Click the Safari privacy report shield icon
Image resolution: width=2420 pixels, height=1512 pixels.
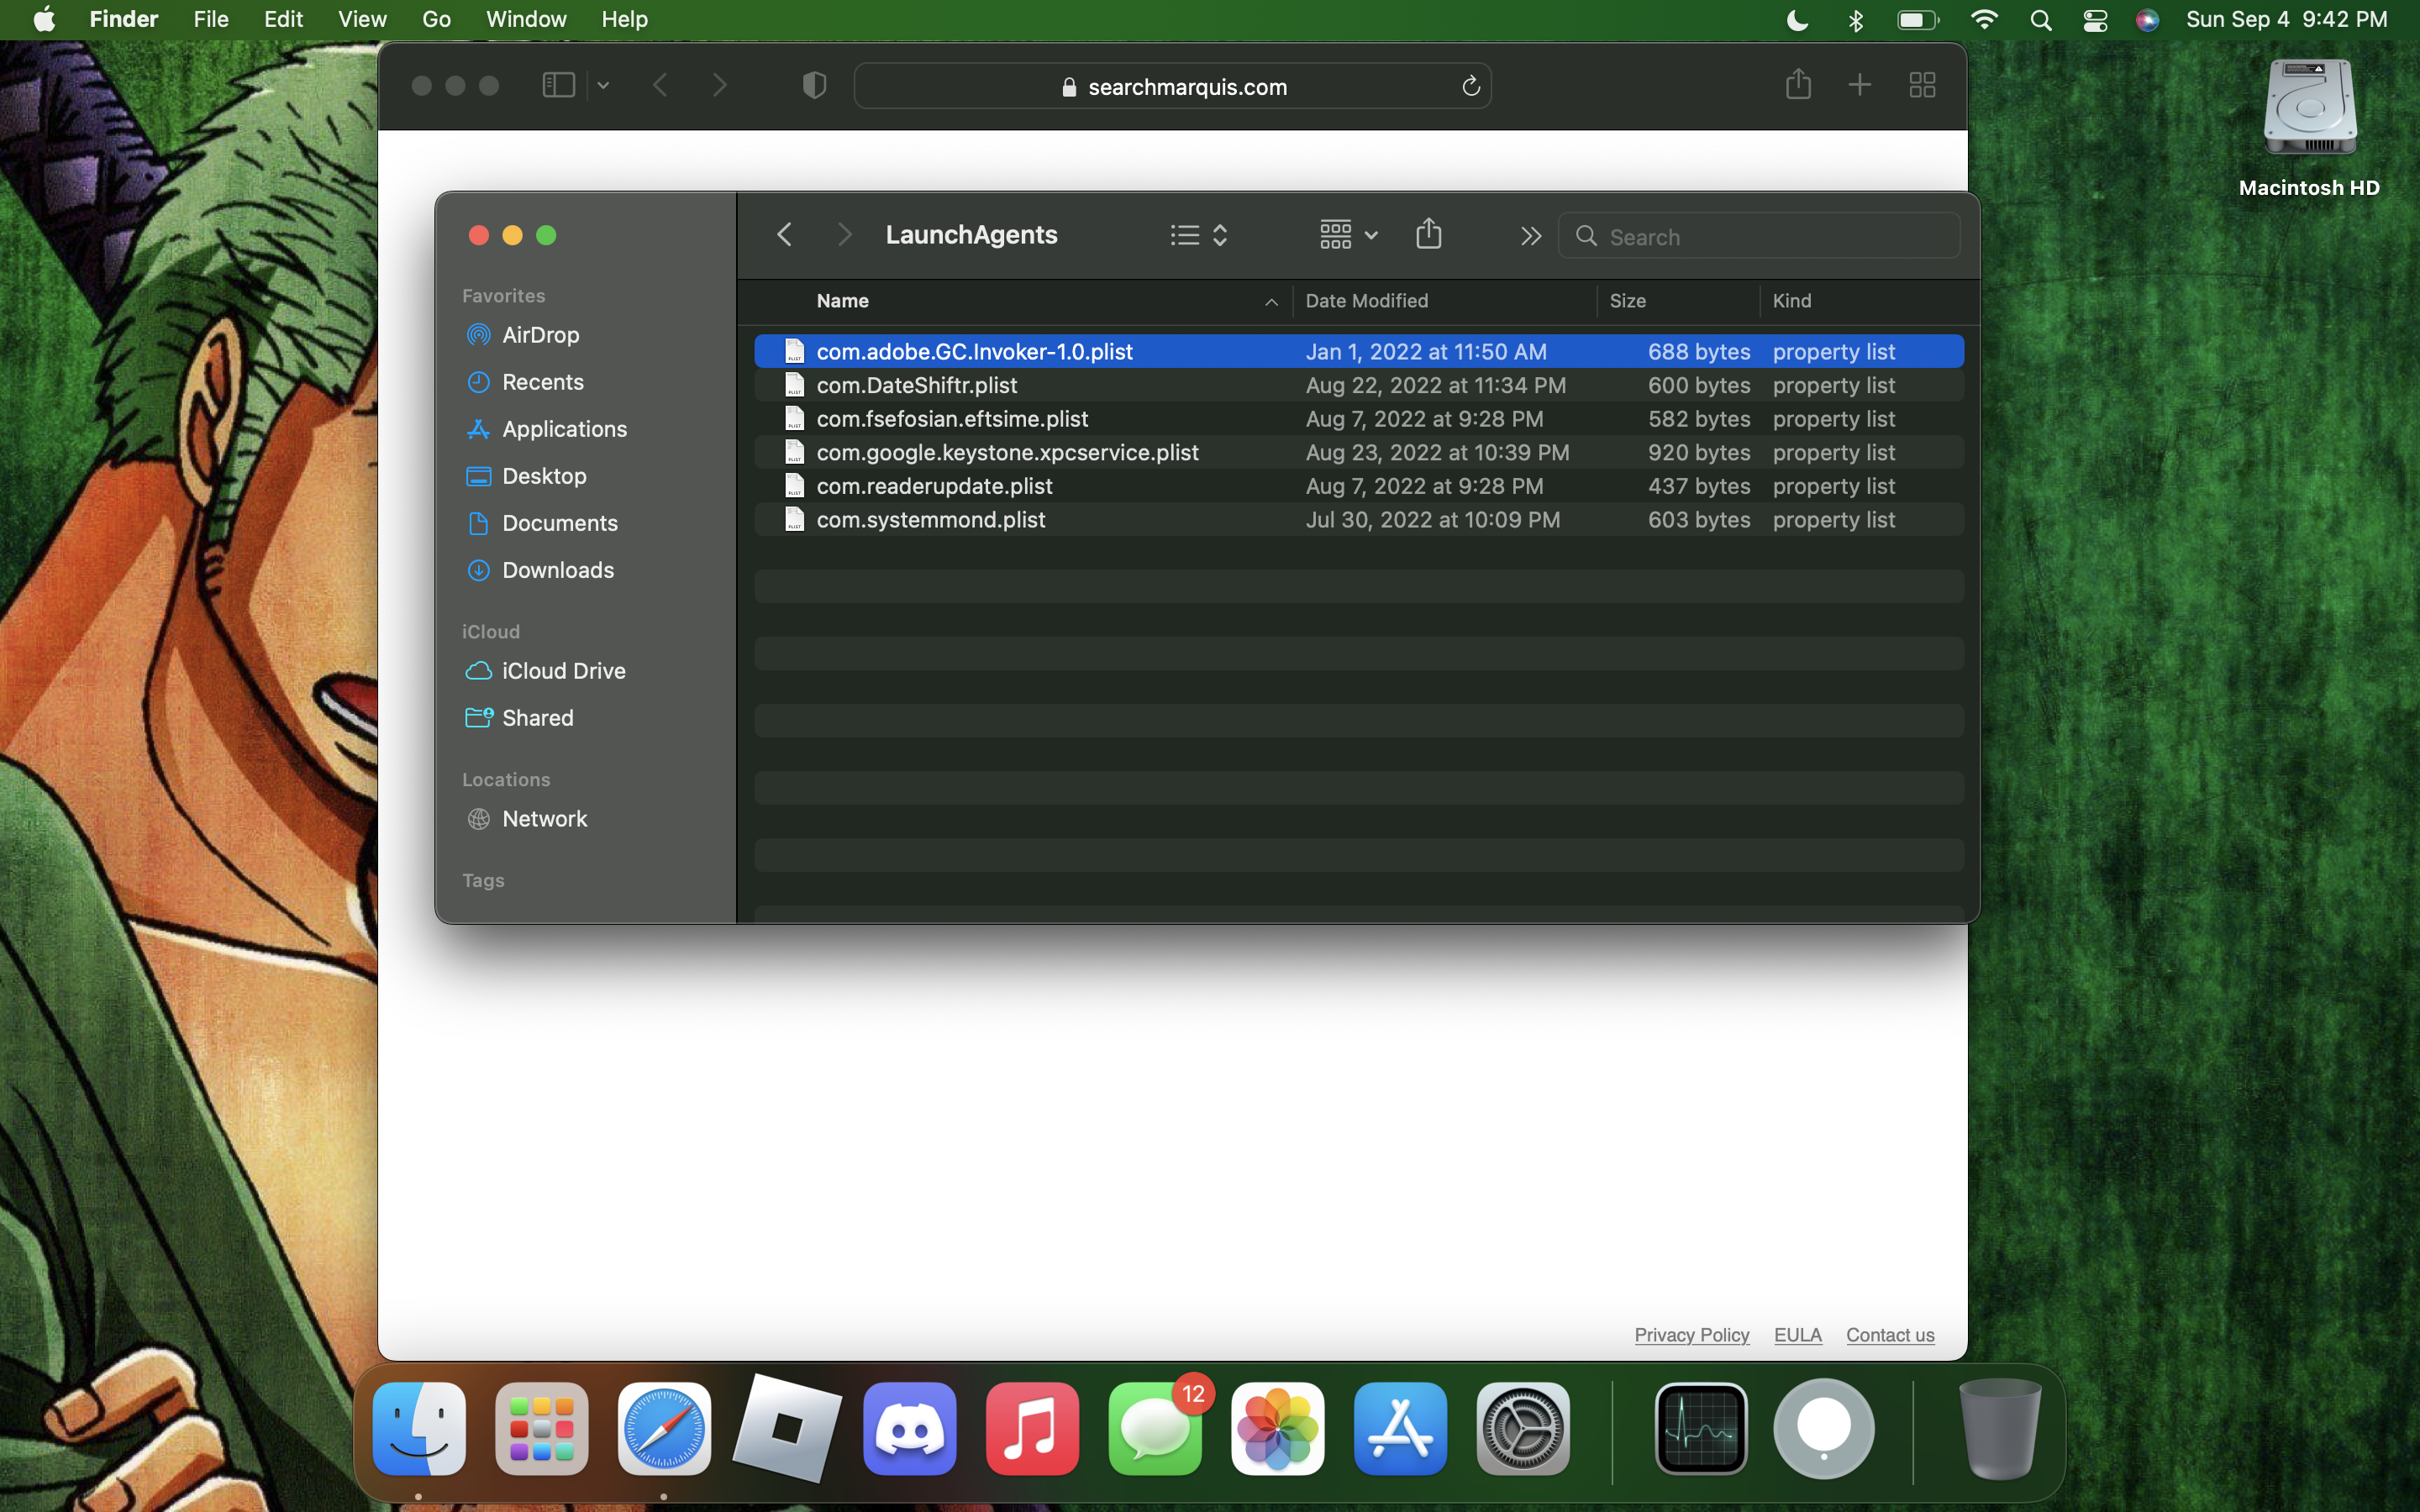tap(814, 86)
